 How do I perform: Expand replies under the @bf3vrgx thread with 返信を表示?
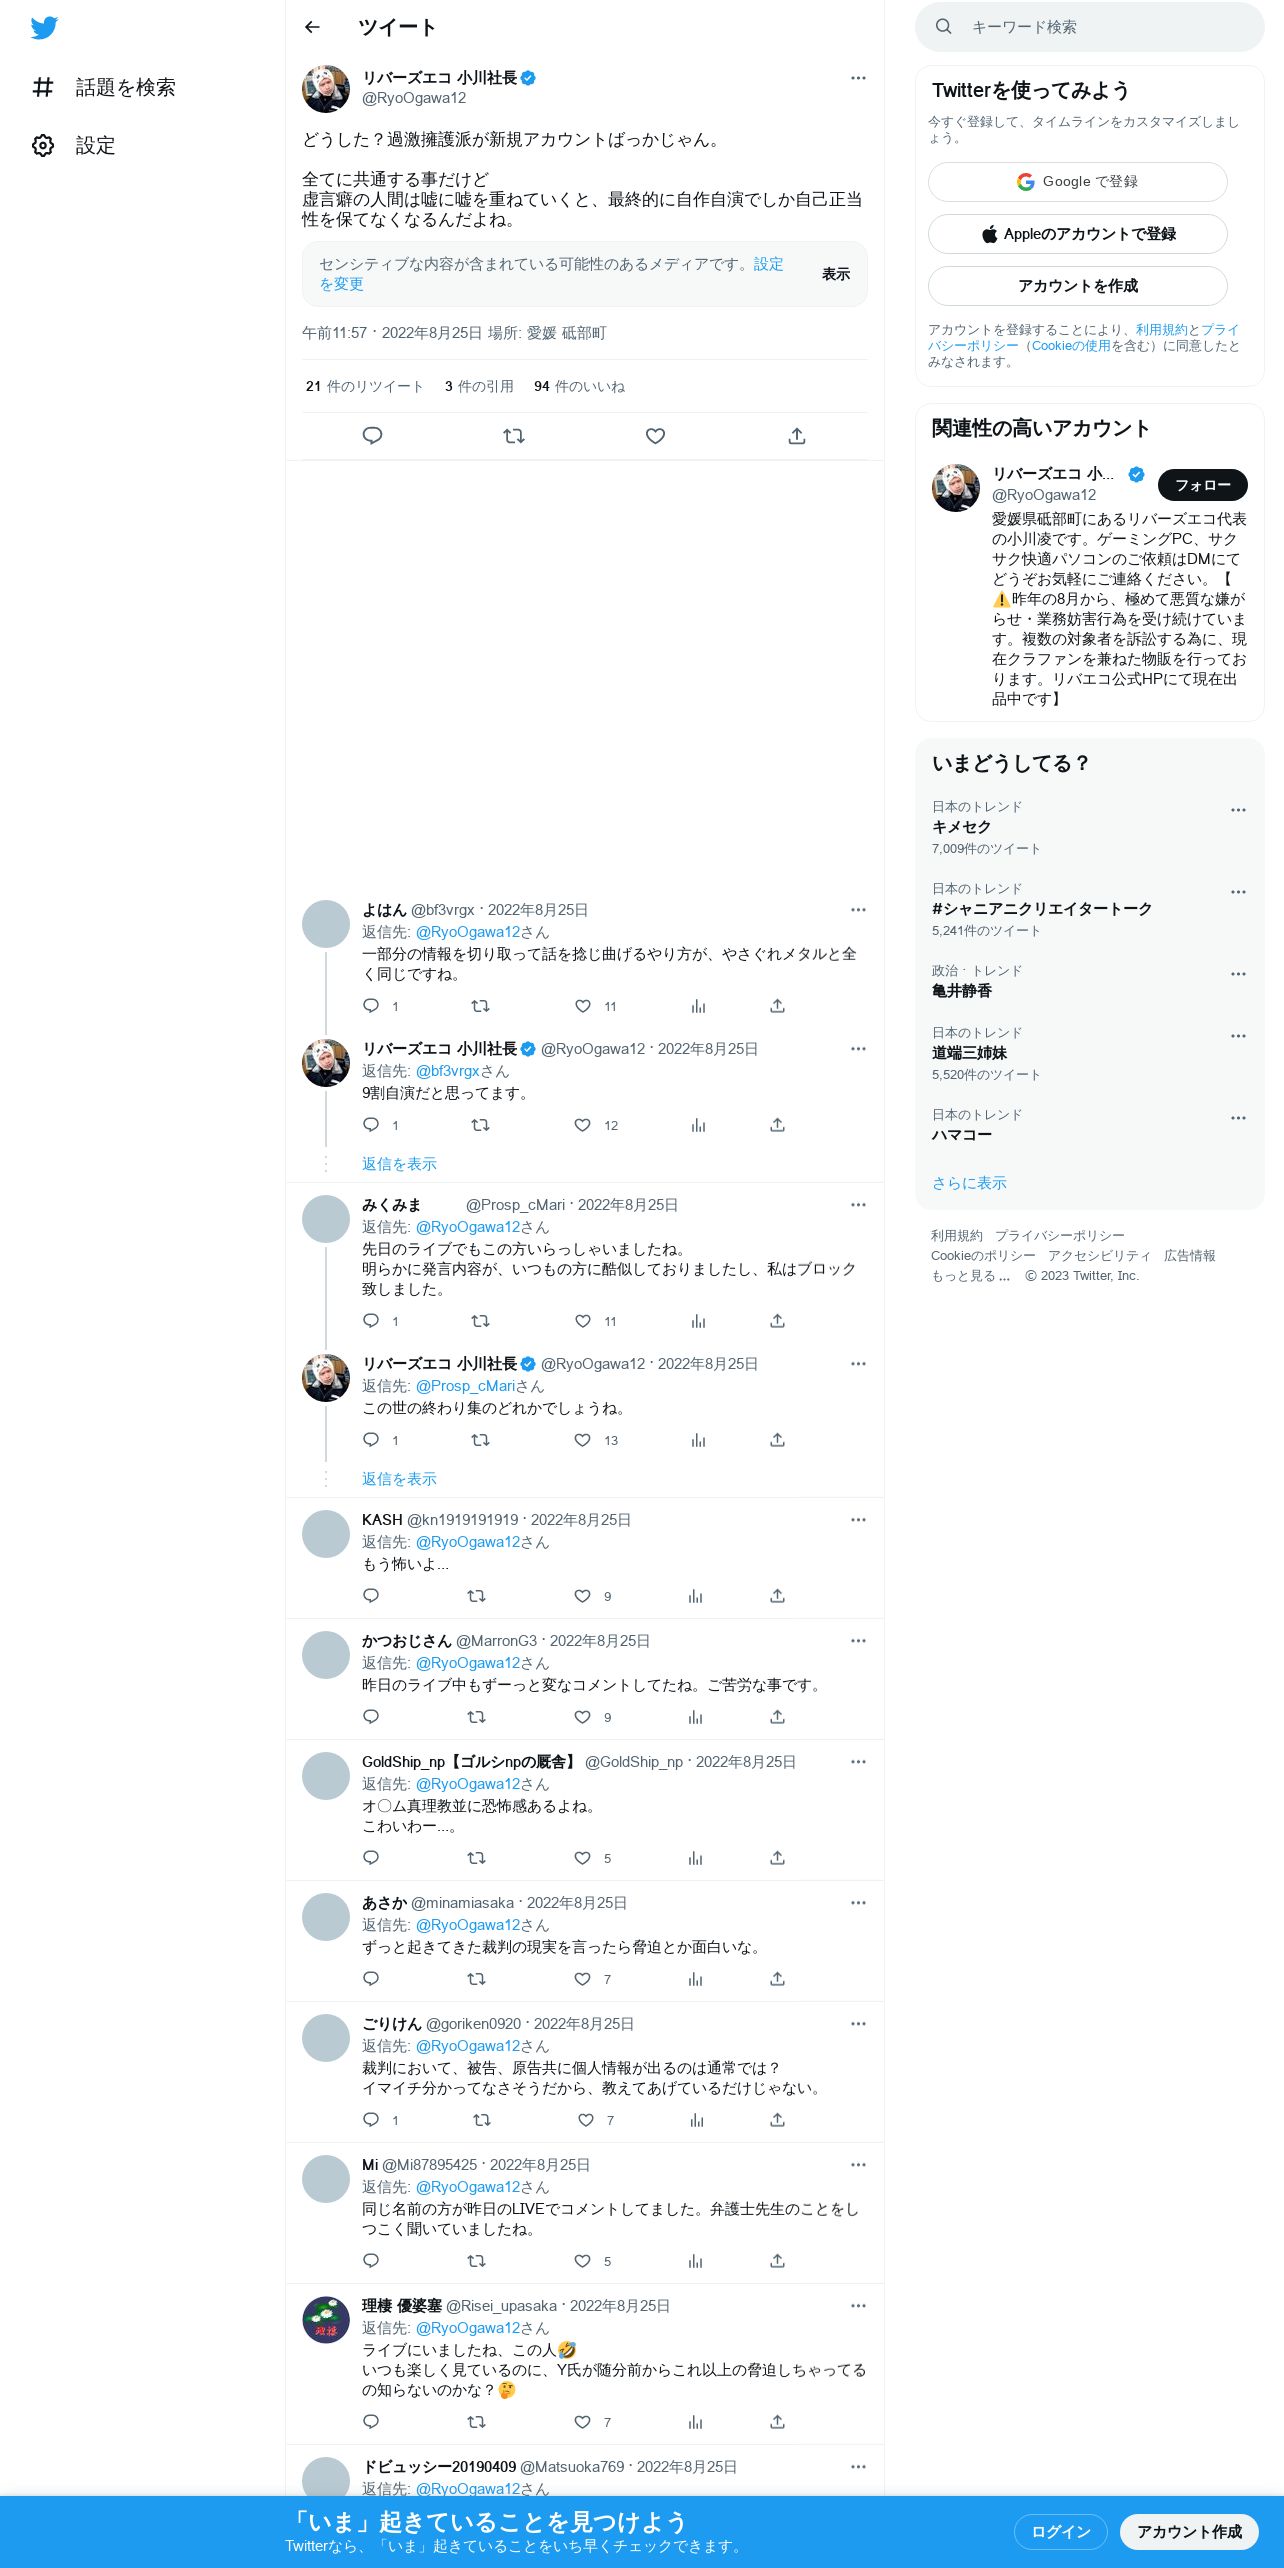(399, 1164)
